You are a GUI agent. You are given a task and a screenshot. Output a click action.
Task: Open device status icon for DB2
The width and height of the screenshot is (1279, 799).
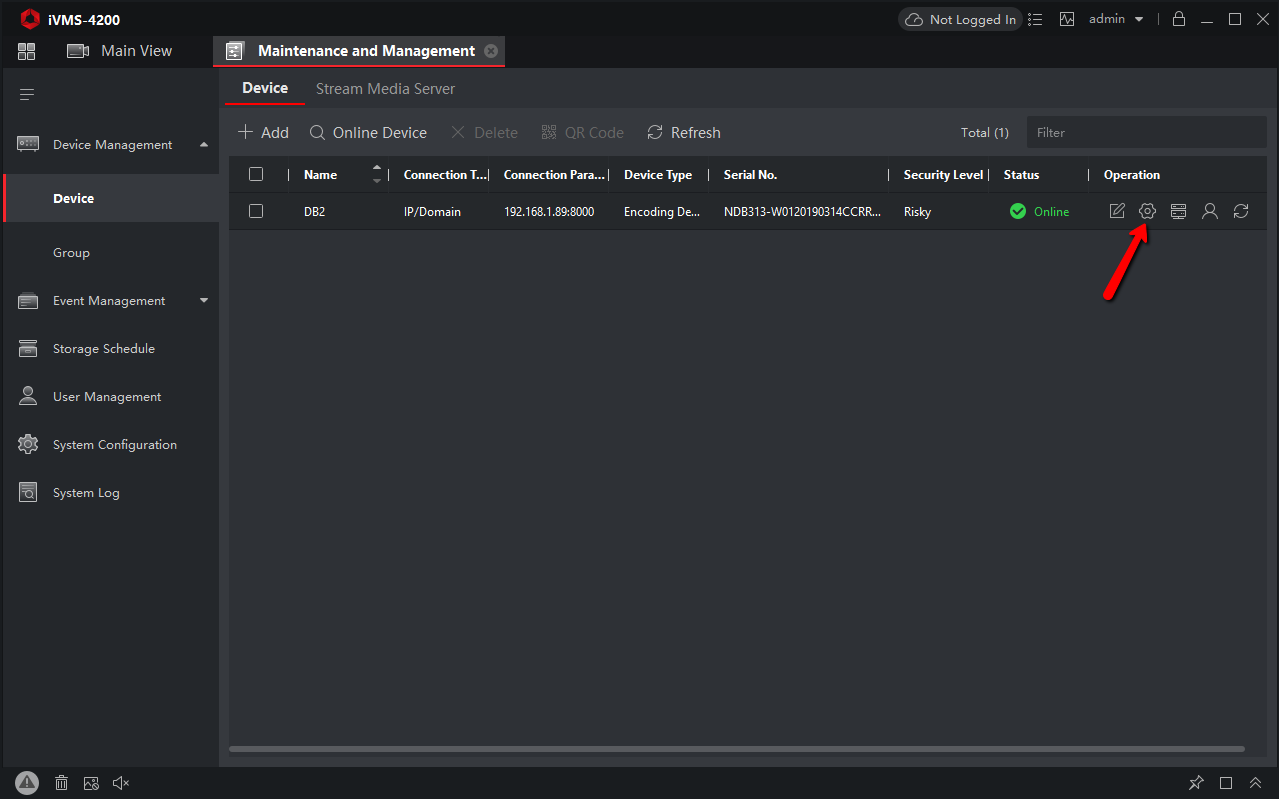(x=1178, y=211)
